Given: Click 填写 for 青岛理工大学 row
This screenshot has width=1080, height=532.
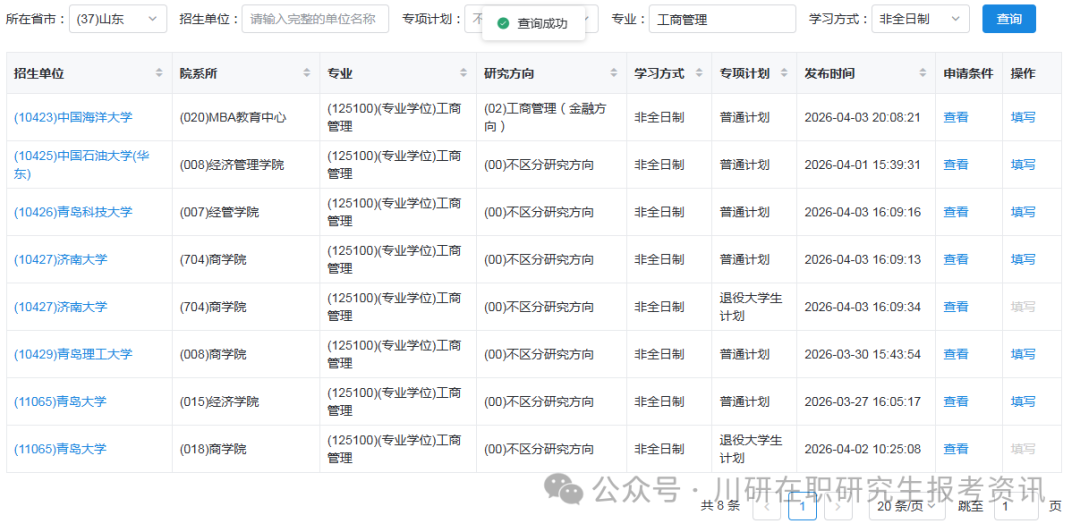Looking at the screenshot, I should pyautogui.click(x=1023, y=354).
